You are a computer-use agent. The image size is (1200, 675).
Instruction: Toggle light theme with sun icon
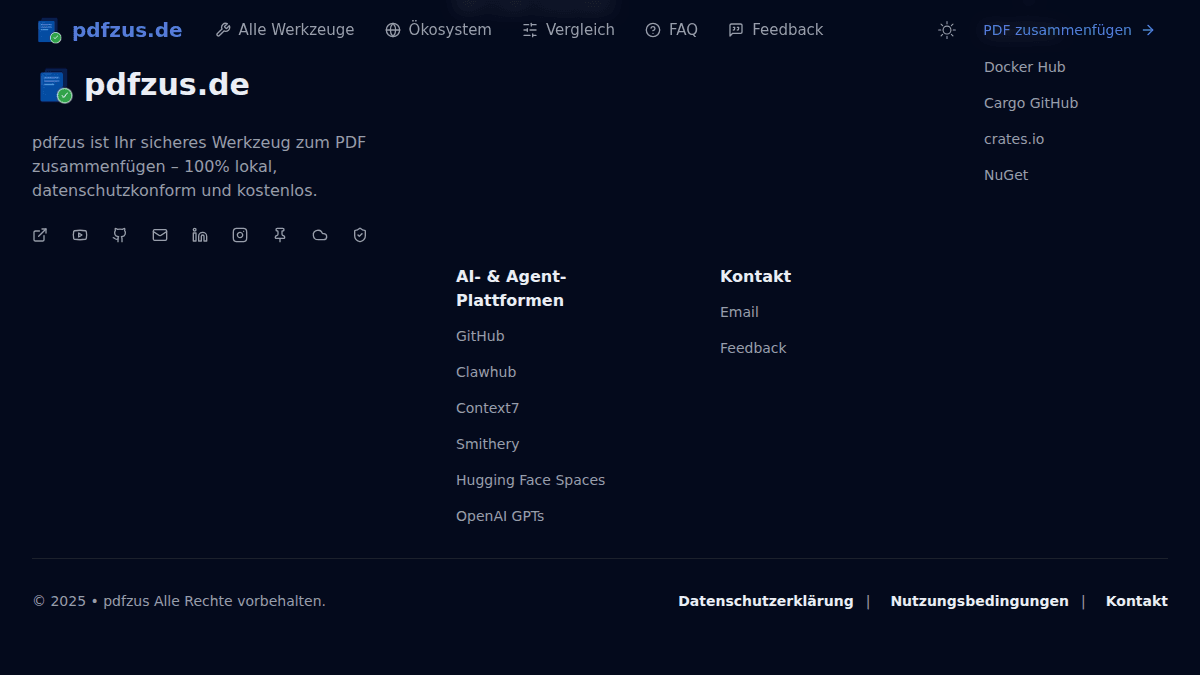[x=947, y=30]
